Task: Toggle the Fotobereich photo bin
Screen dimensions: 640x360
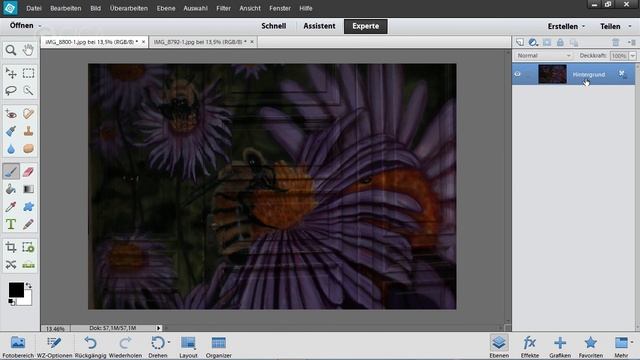Action: tap(18, 347)
